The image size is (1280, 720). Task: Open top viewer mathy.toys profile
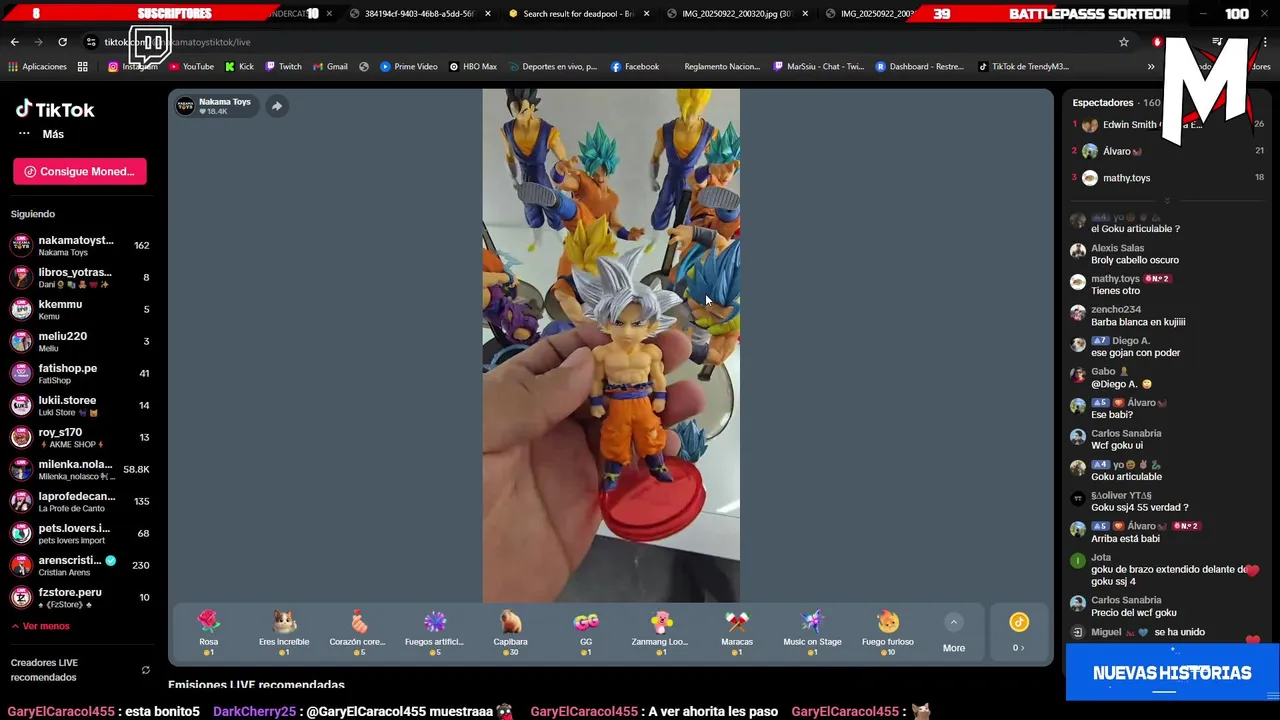(x=1126, y=178)
